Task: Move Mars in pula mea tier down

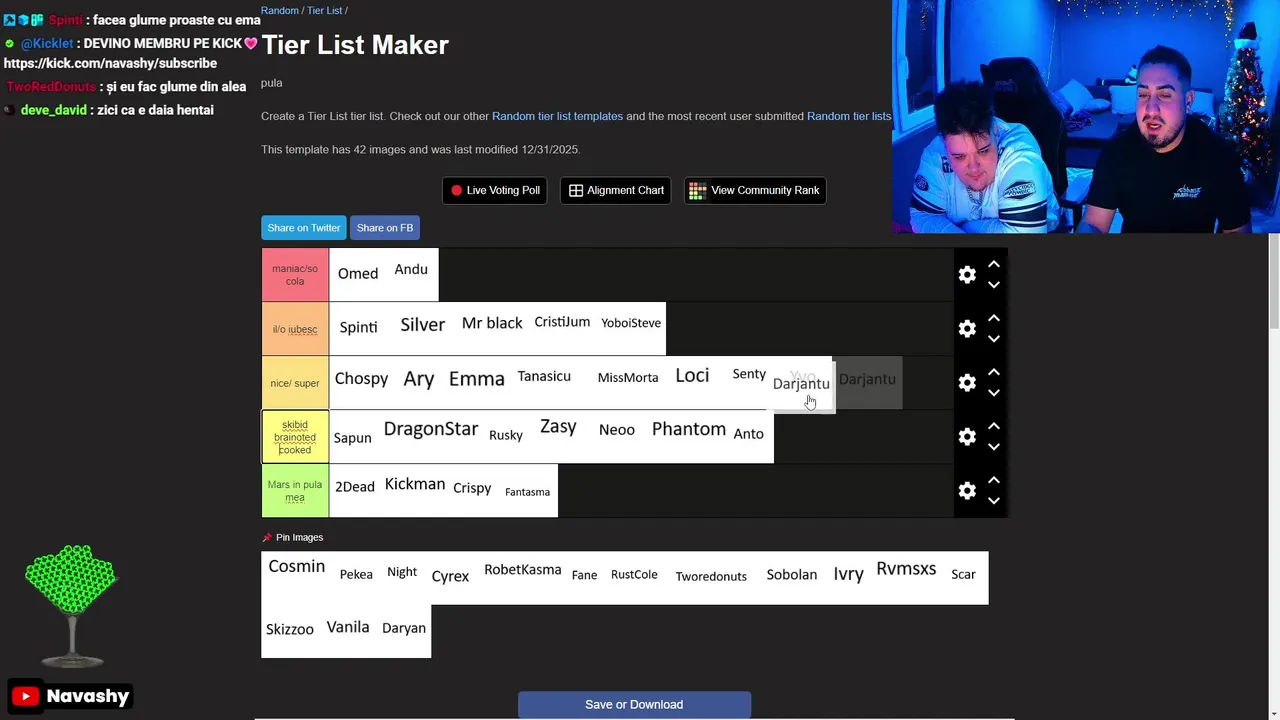Action: (994, 501)
